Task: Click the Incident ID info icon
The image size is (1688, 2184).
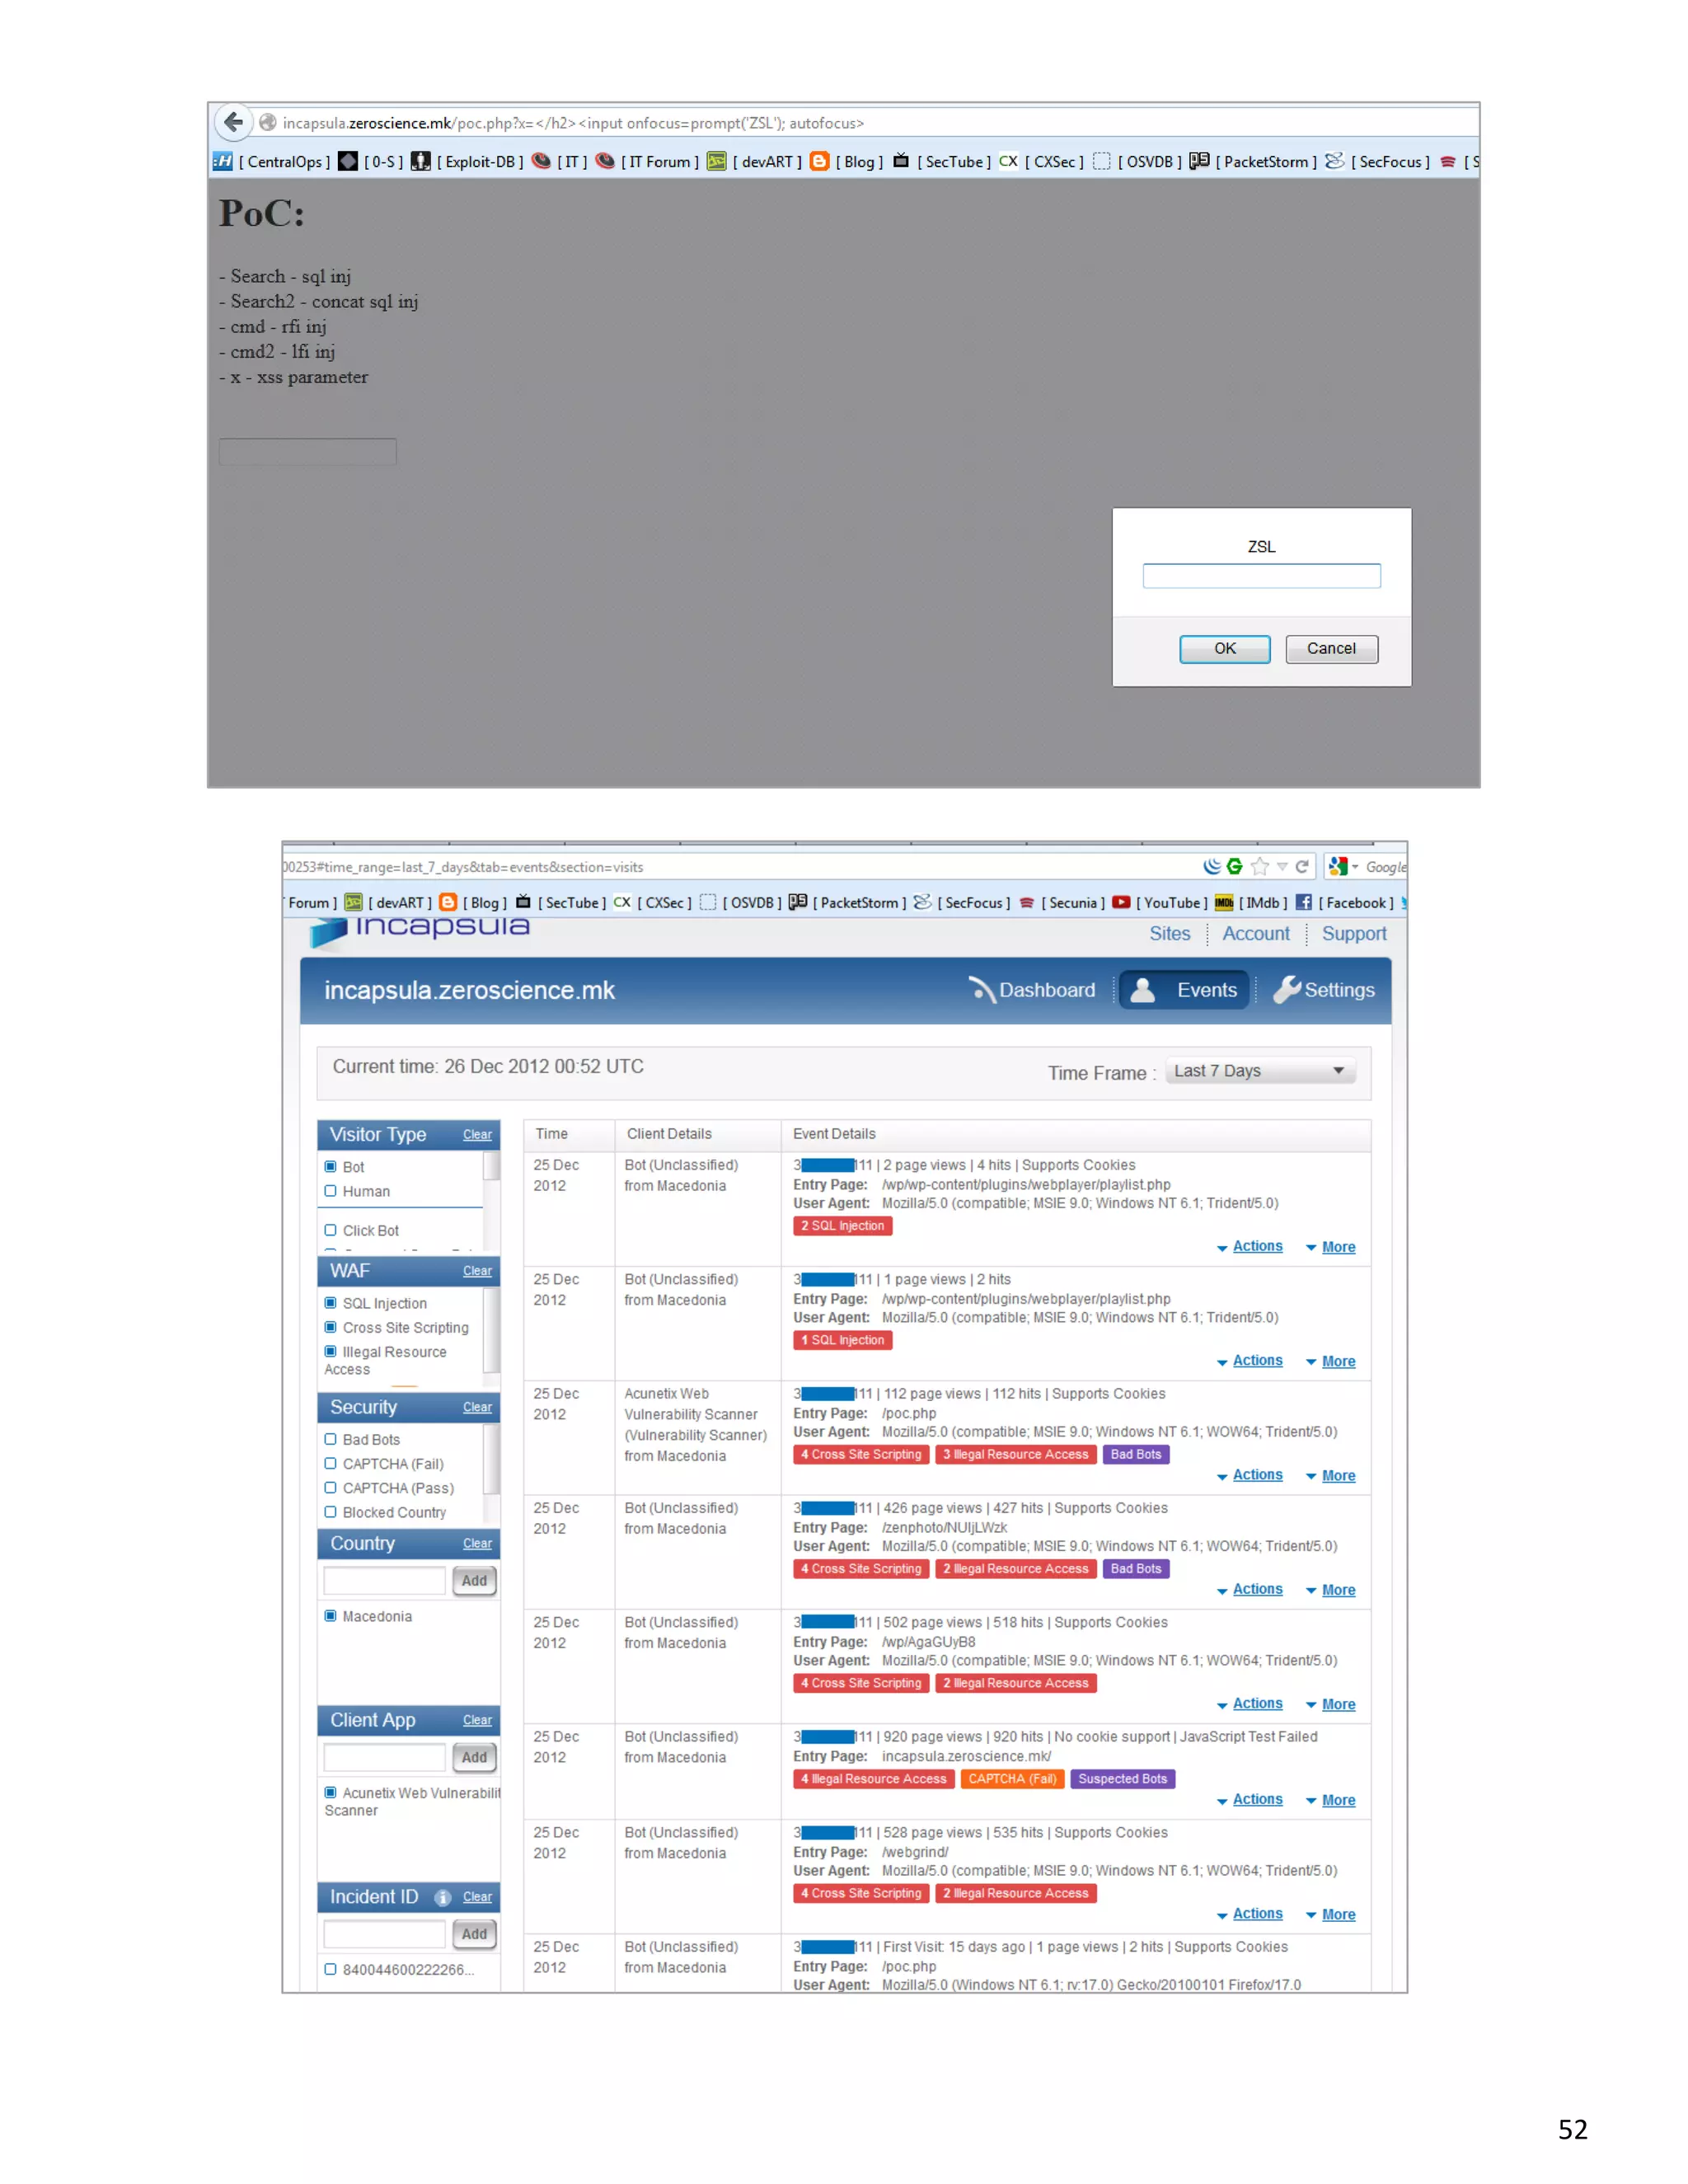Action: (x=443, y=1897)
